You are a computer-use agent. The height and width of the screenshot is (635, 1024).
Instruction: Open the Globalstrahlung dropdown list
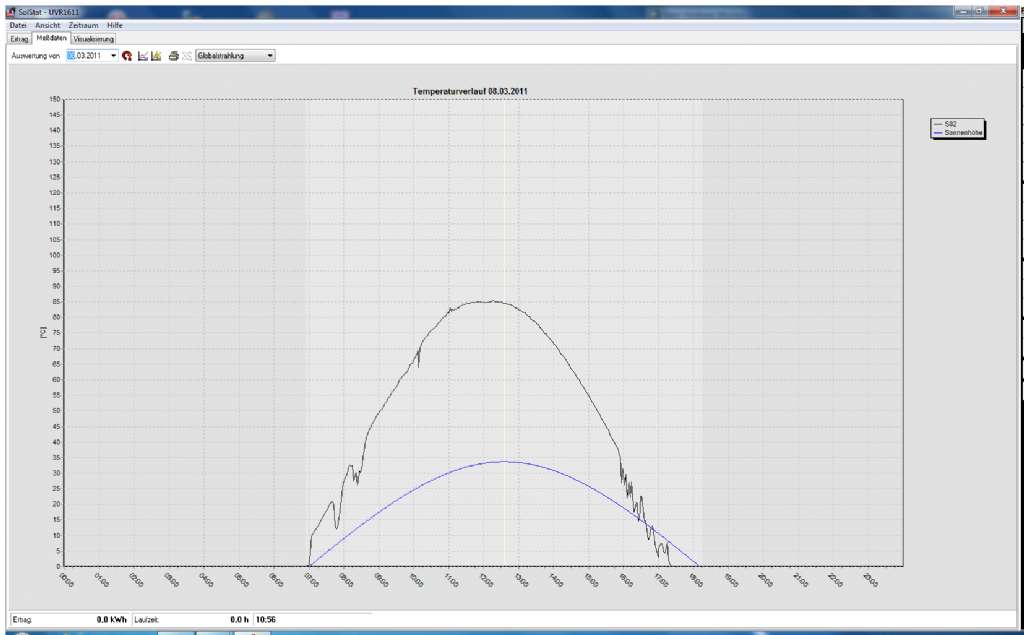[269, 56]
